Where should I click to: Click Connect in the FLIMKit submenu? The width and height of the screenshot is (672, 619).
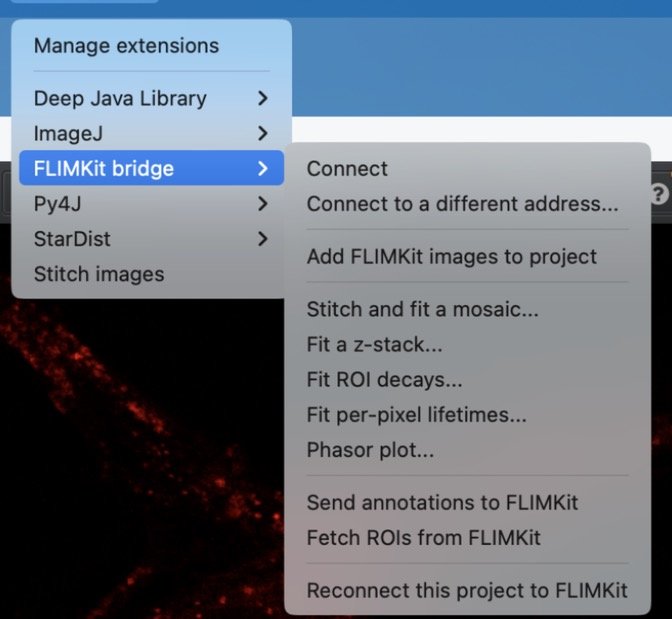click(x=468, y=168)
